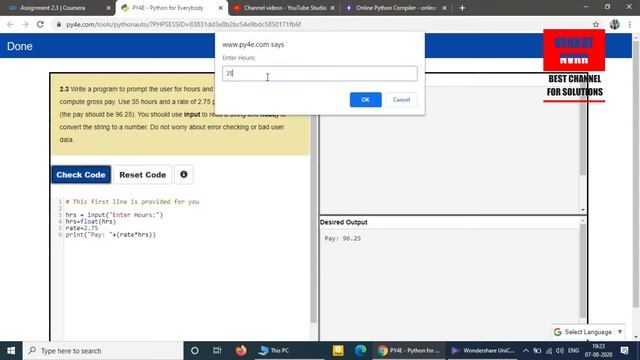Switch to Wondershare UniConverter on taskbar
The width and height of the screenshot is (640, 360).
(x=483, y=351)
